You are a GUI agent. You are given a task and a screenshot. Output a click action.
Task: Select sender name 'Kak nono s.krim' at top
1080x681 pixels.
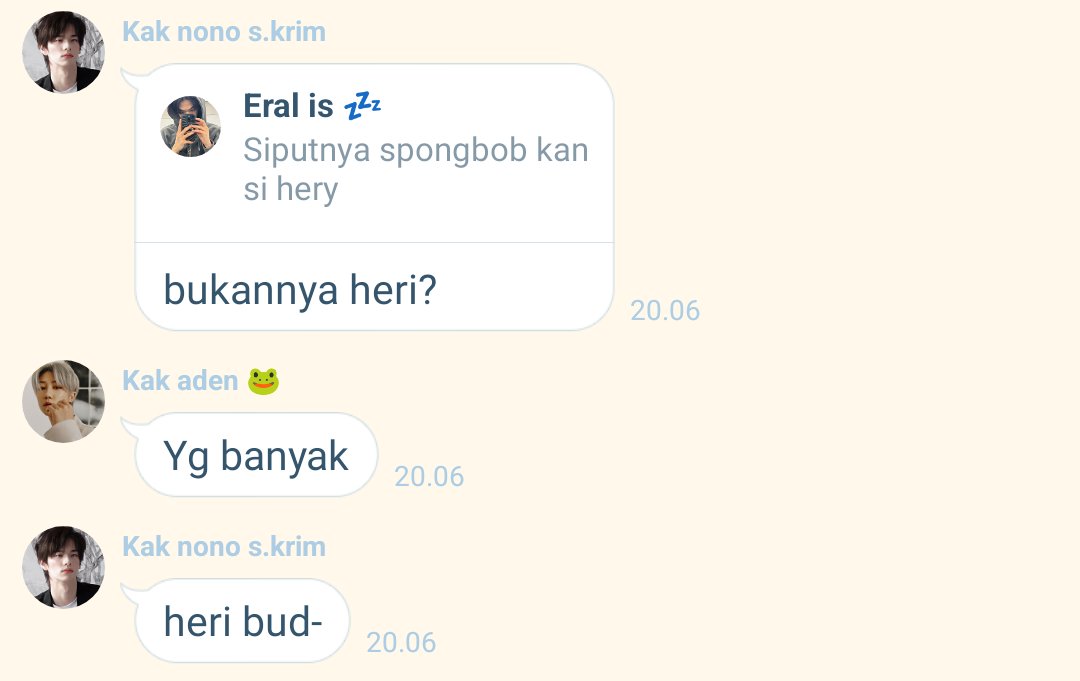224,32
